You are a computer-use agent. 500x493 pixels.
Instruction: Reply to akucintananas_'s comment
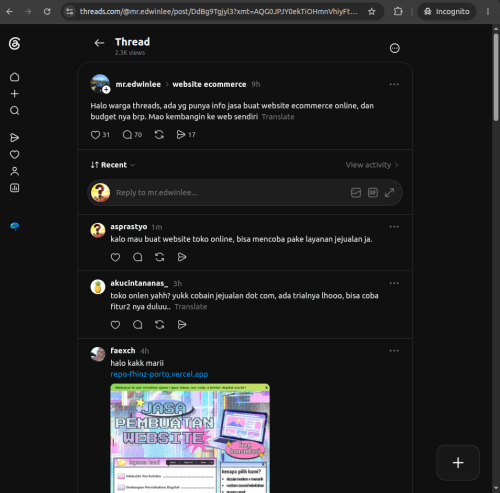[137, 325]
